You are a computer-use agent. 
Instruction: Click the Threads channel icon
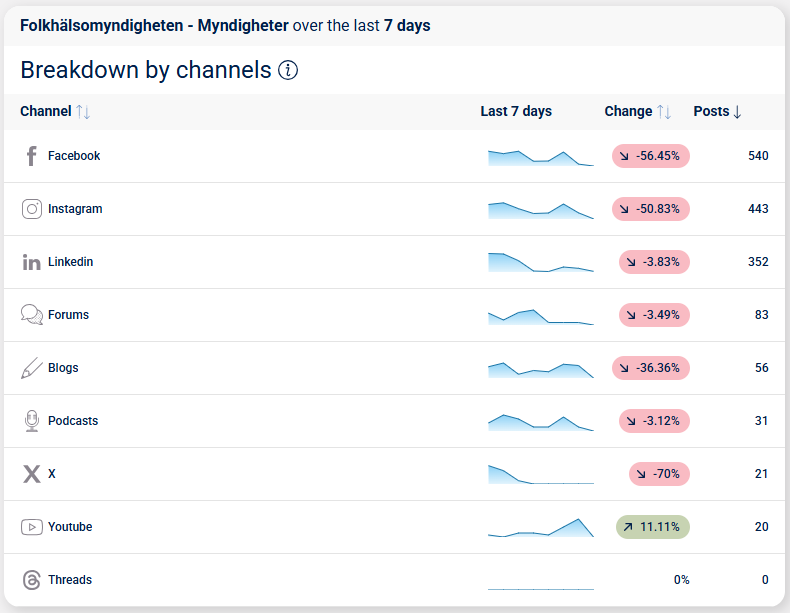point(32,580)
